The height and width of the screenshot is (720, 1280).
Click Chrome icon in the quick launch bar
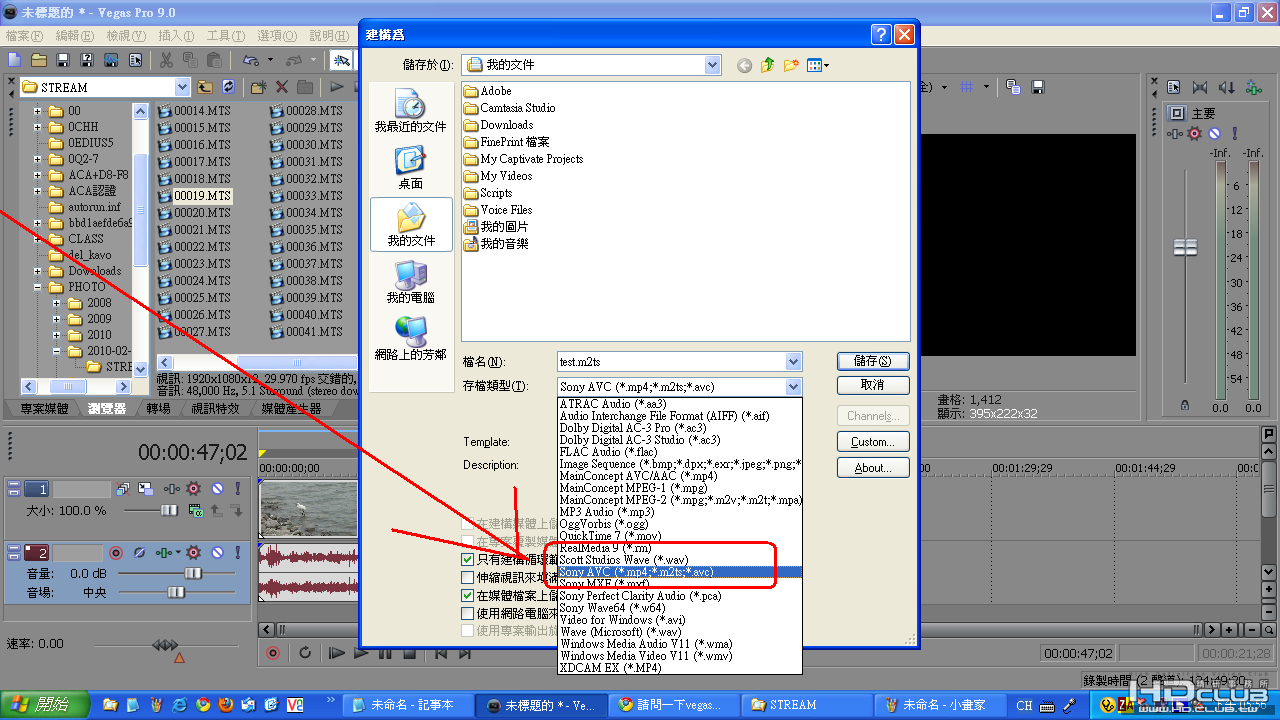[203, 705]
